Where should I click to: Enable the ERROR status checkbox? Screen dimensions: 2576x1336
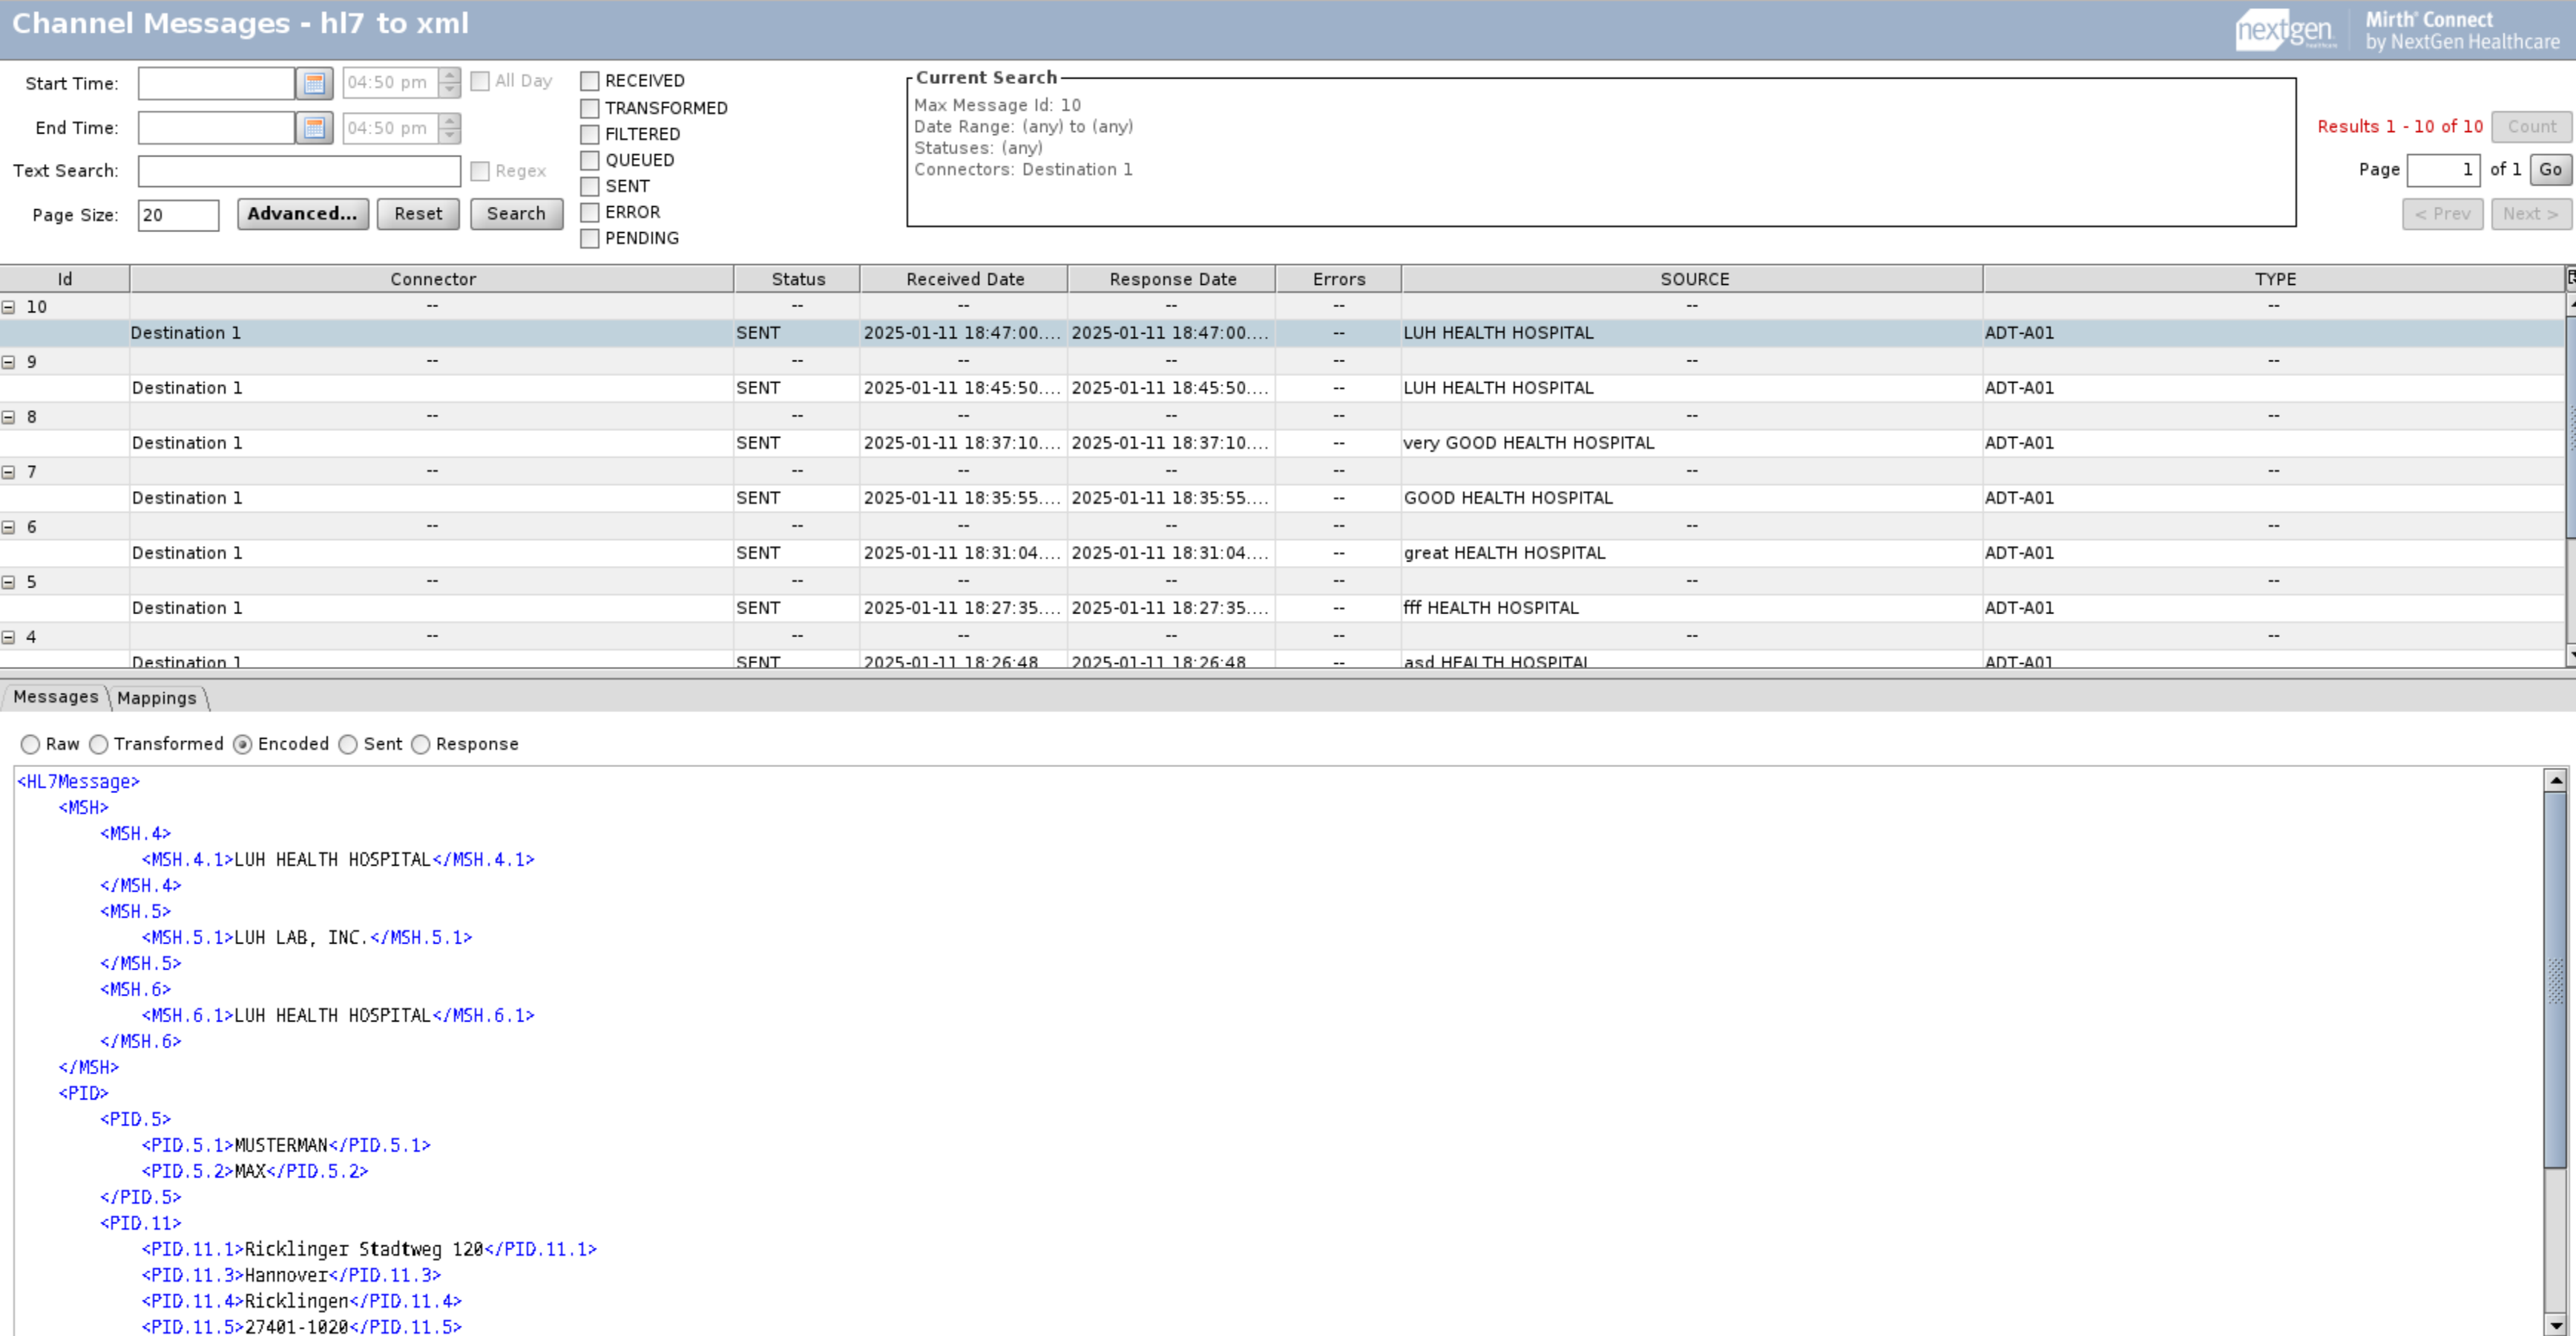(x=590, y=212)
